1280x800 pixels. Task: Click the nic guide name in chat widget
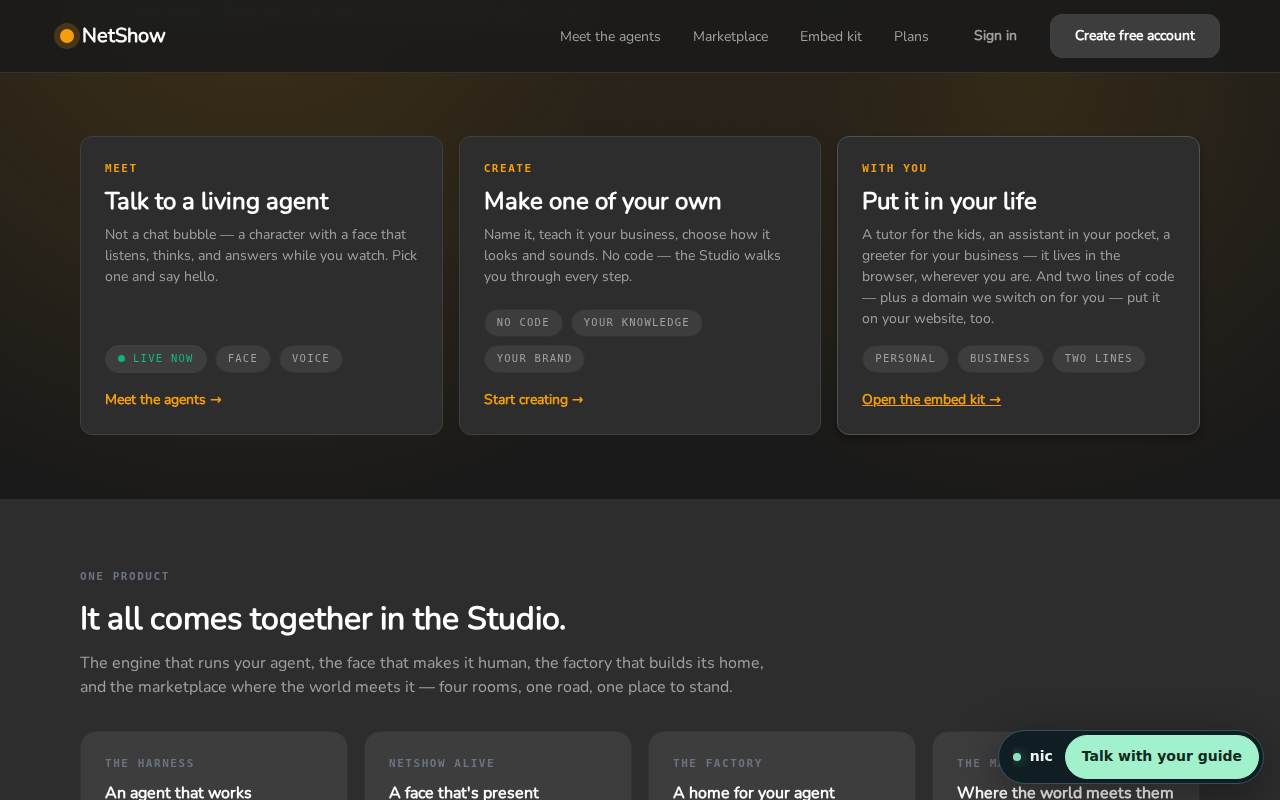tap(1041, 756)
